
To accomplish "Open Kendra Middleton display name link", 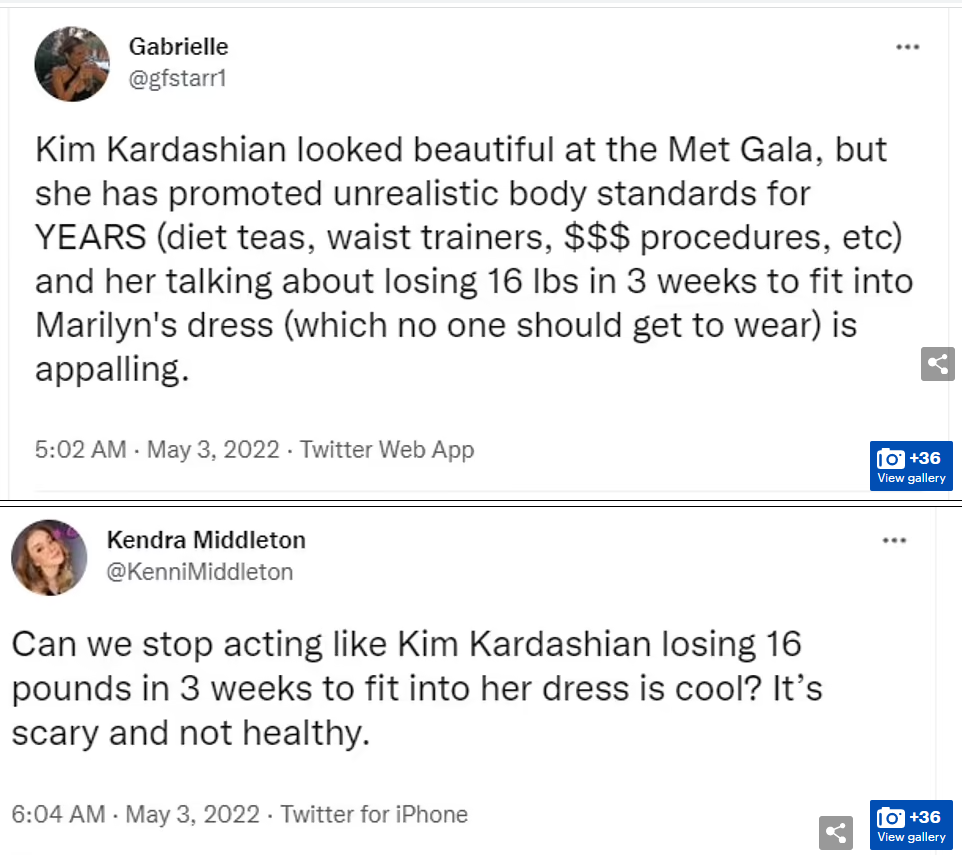I will pos(206,540).
